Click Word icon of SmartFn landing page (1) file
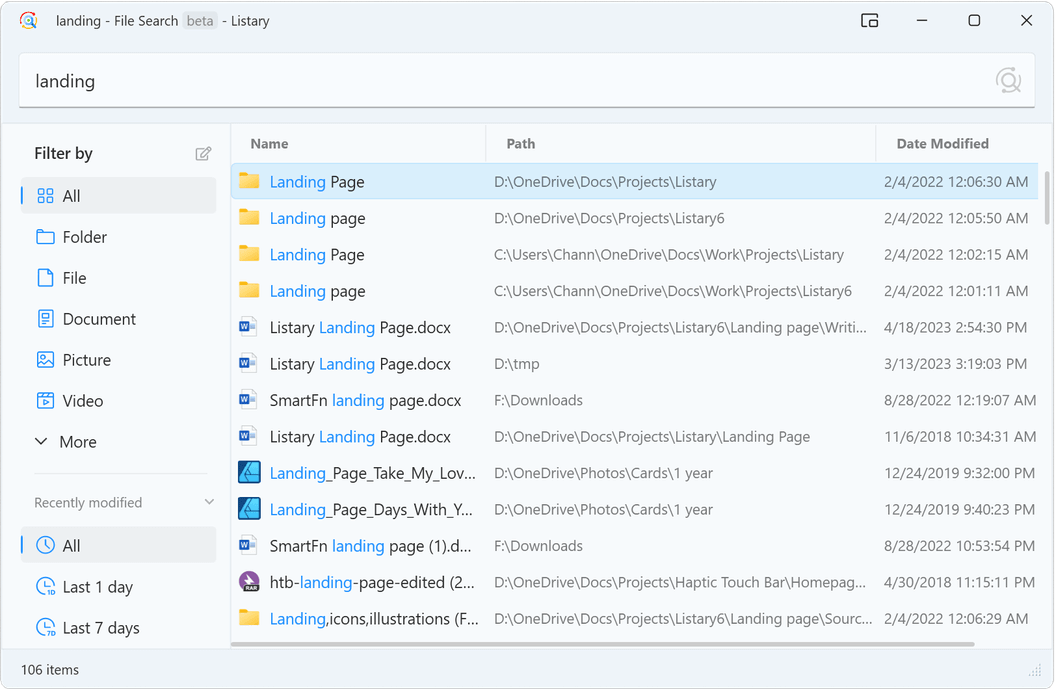This screenshot has height=689, width=1055. click(248, 545)
